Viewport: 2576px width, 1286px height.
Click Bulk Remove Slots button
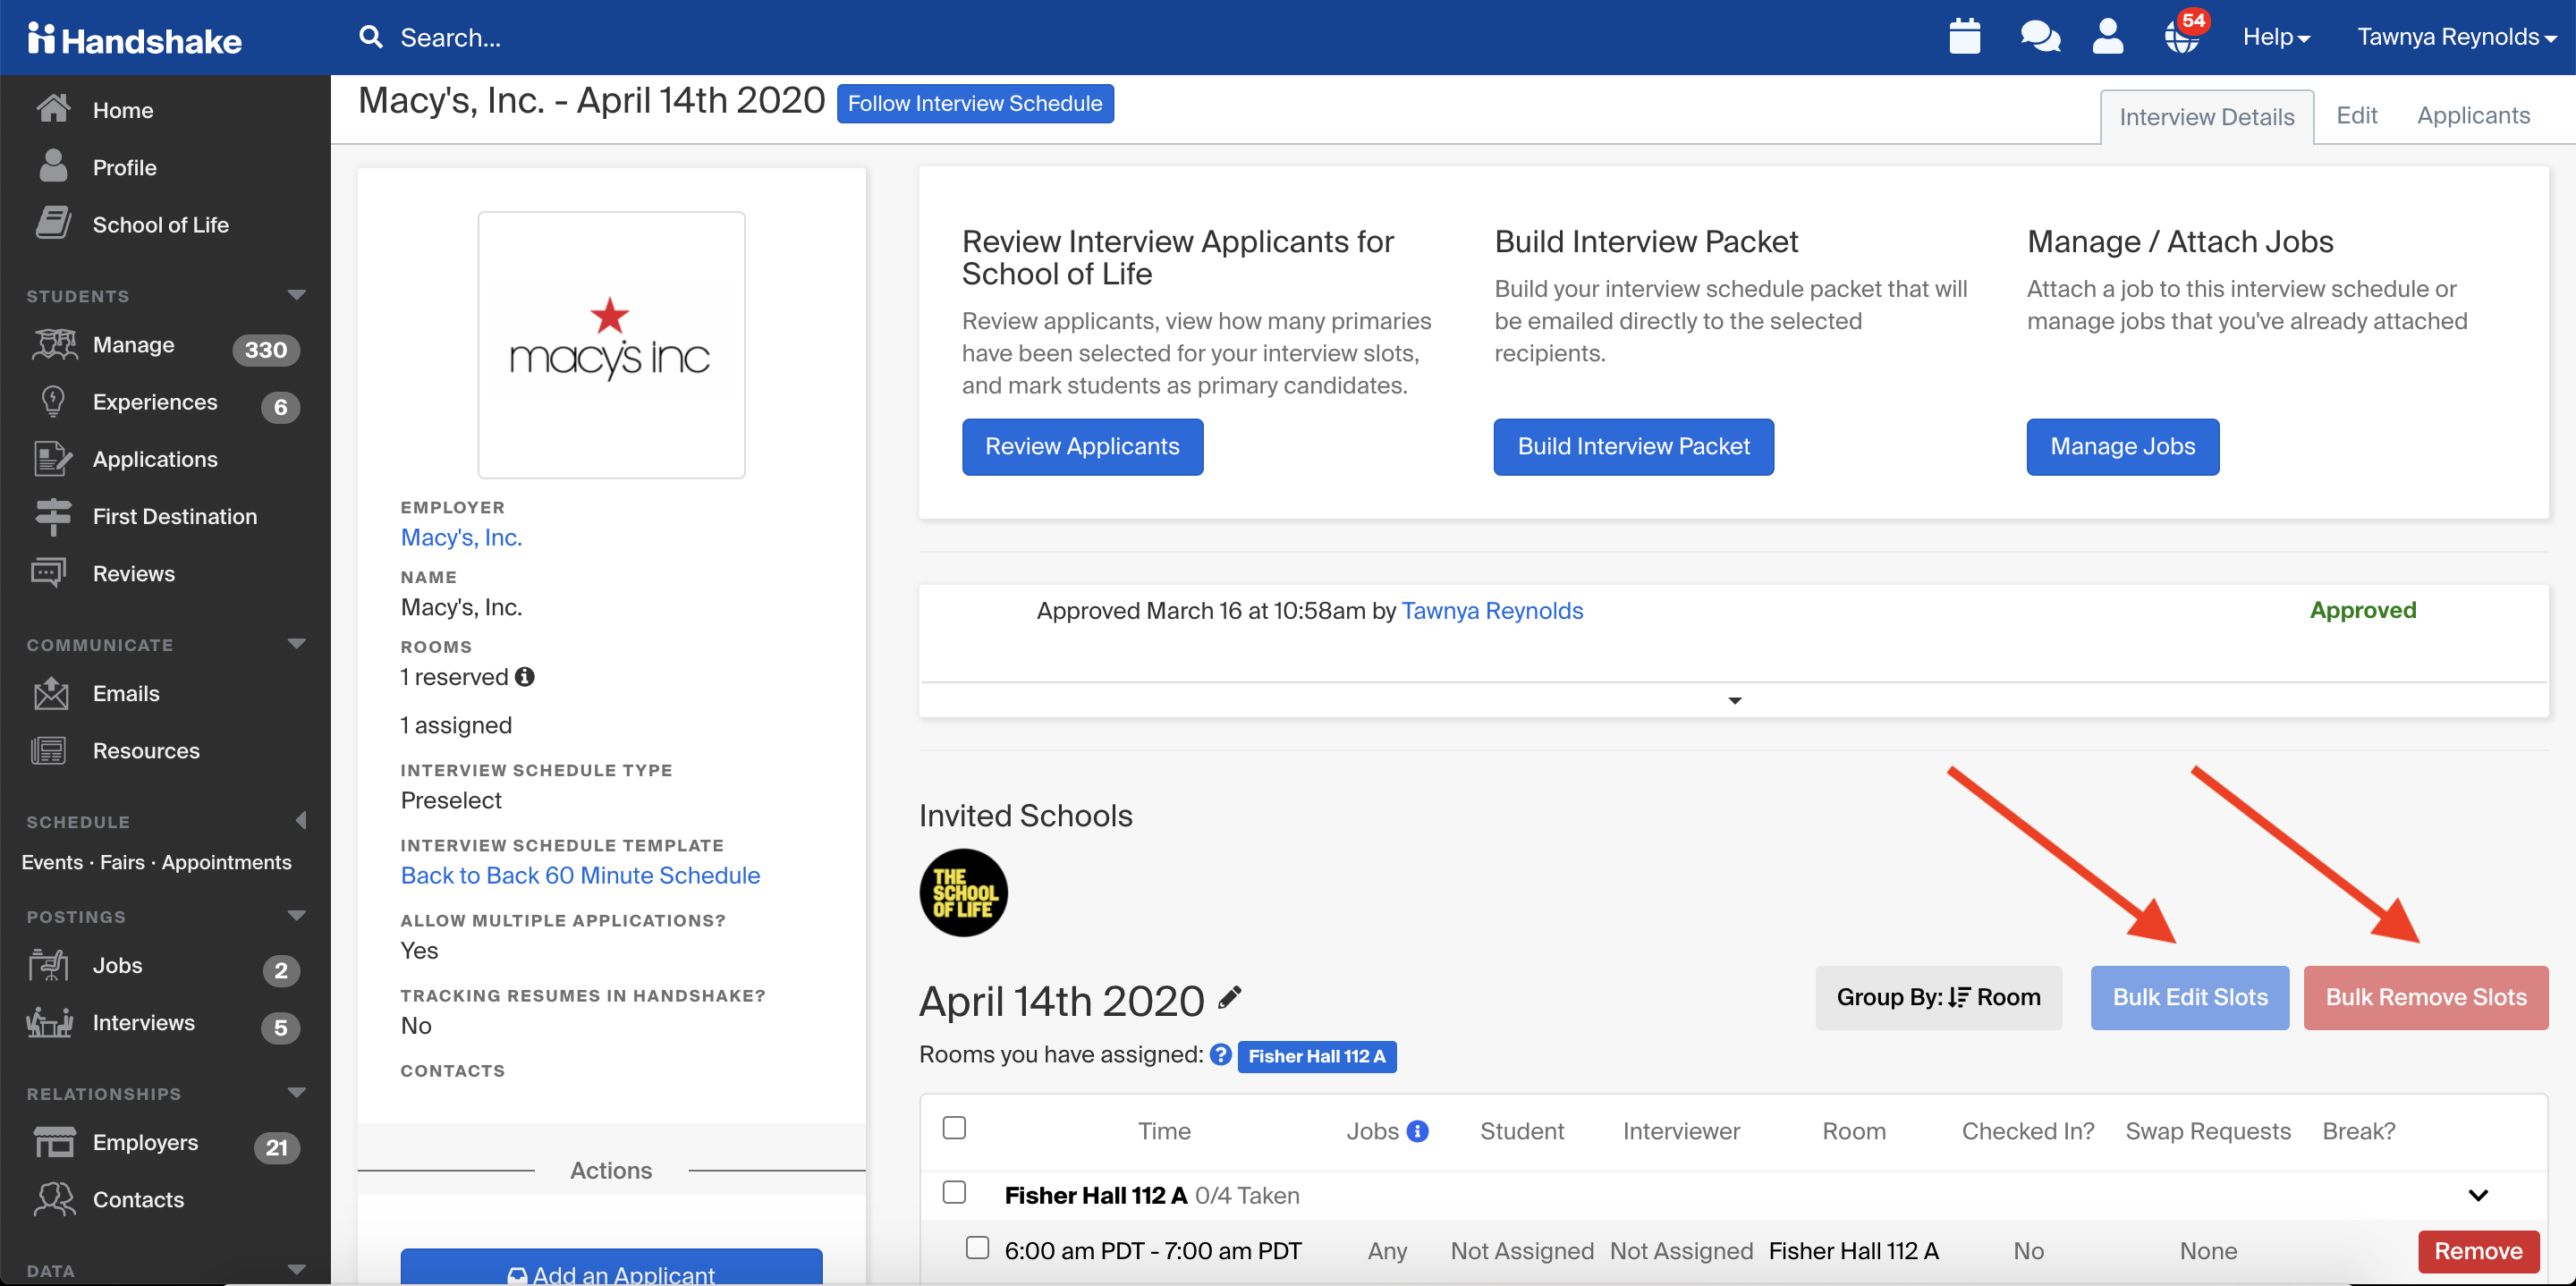[x=2425, y=998]
